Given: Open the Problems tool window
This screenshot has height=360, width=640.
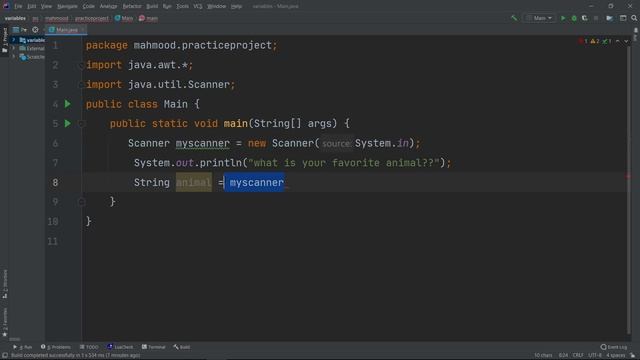Looking at the screenshot, I should click(56, 347).
